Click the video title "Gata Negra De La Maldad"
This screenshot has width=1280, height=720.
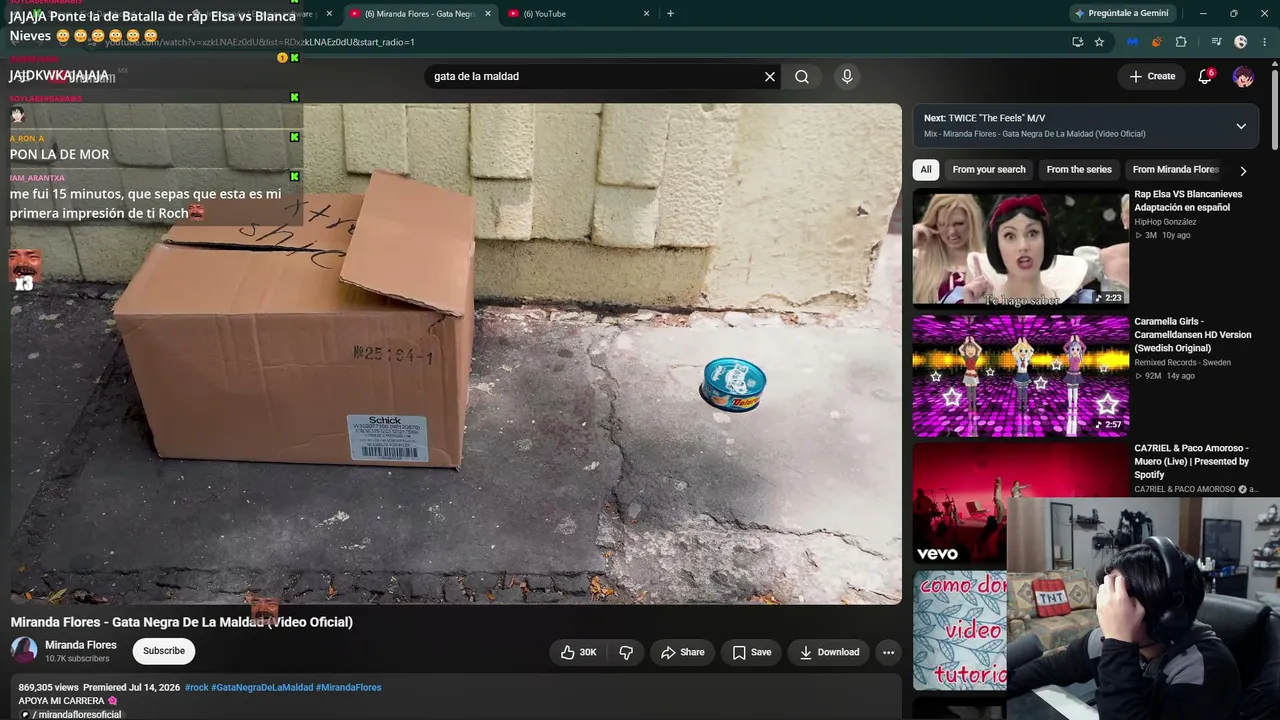182,622
